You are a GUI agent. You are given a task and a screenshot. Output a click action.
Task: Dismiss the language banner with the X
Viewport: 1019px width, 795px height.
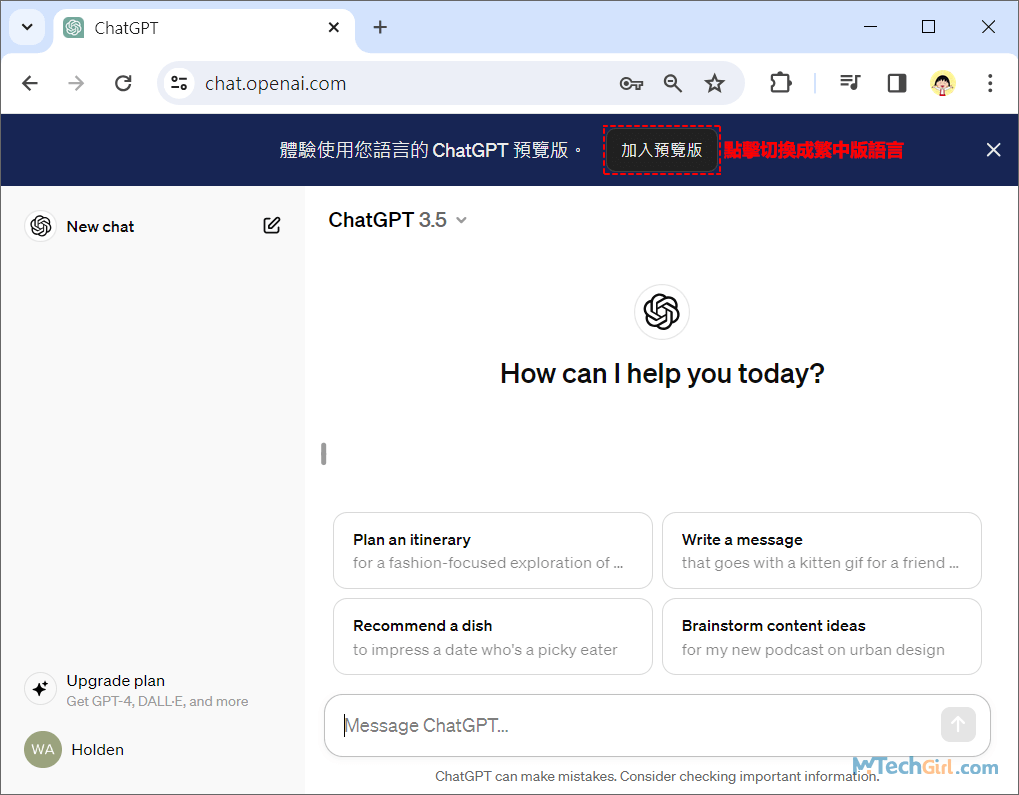992,149
